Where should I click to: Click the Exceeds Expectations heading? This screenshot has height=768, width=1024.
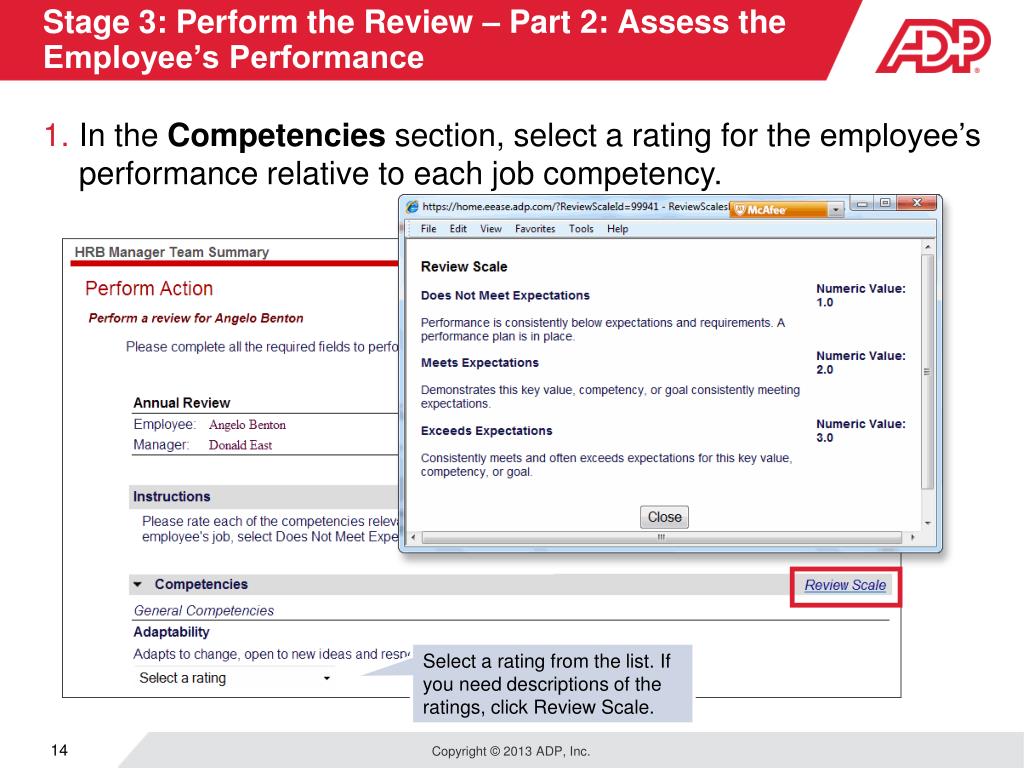pyautogui.click(x=487, y=430)
